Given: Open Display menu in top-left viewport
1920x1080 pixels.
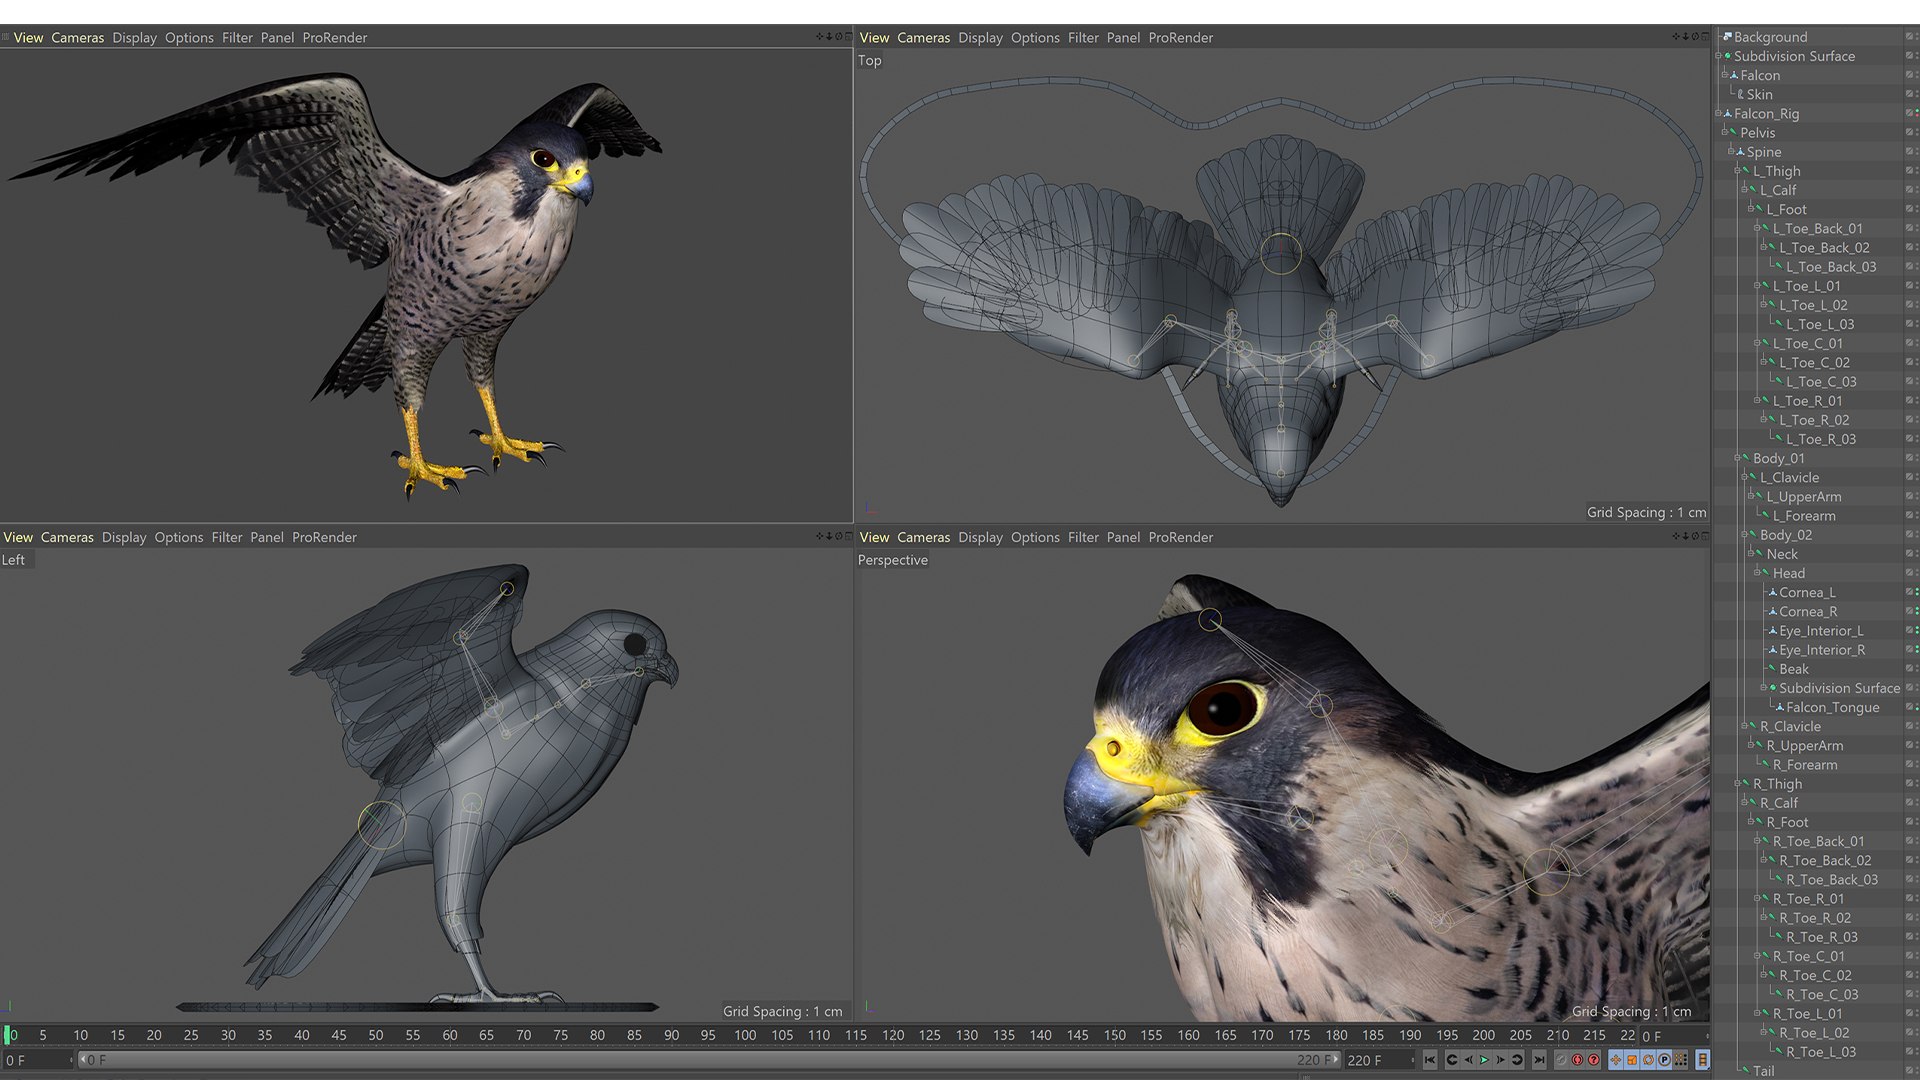Looking at the screenshot, I should tap(134, 37).
